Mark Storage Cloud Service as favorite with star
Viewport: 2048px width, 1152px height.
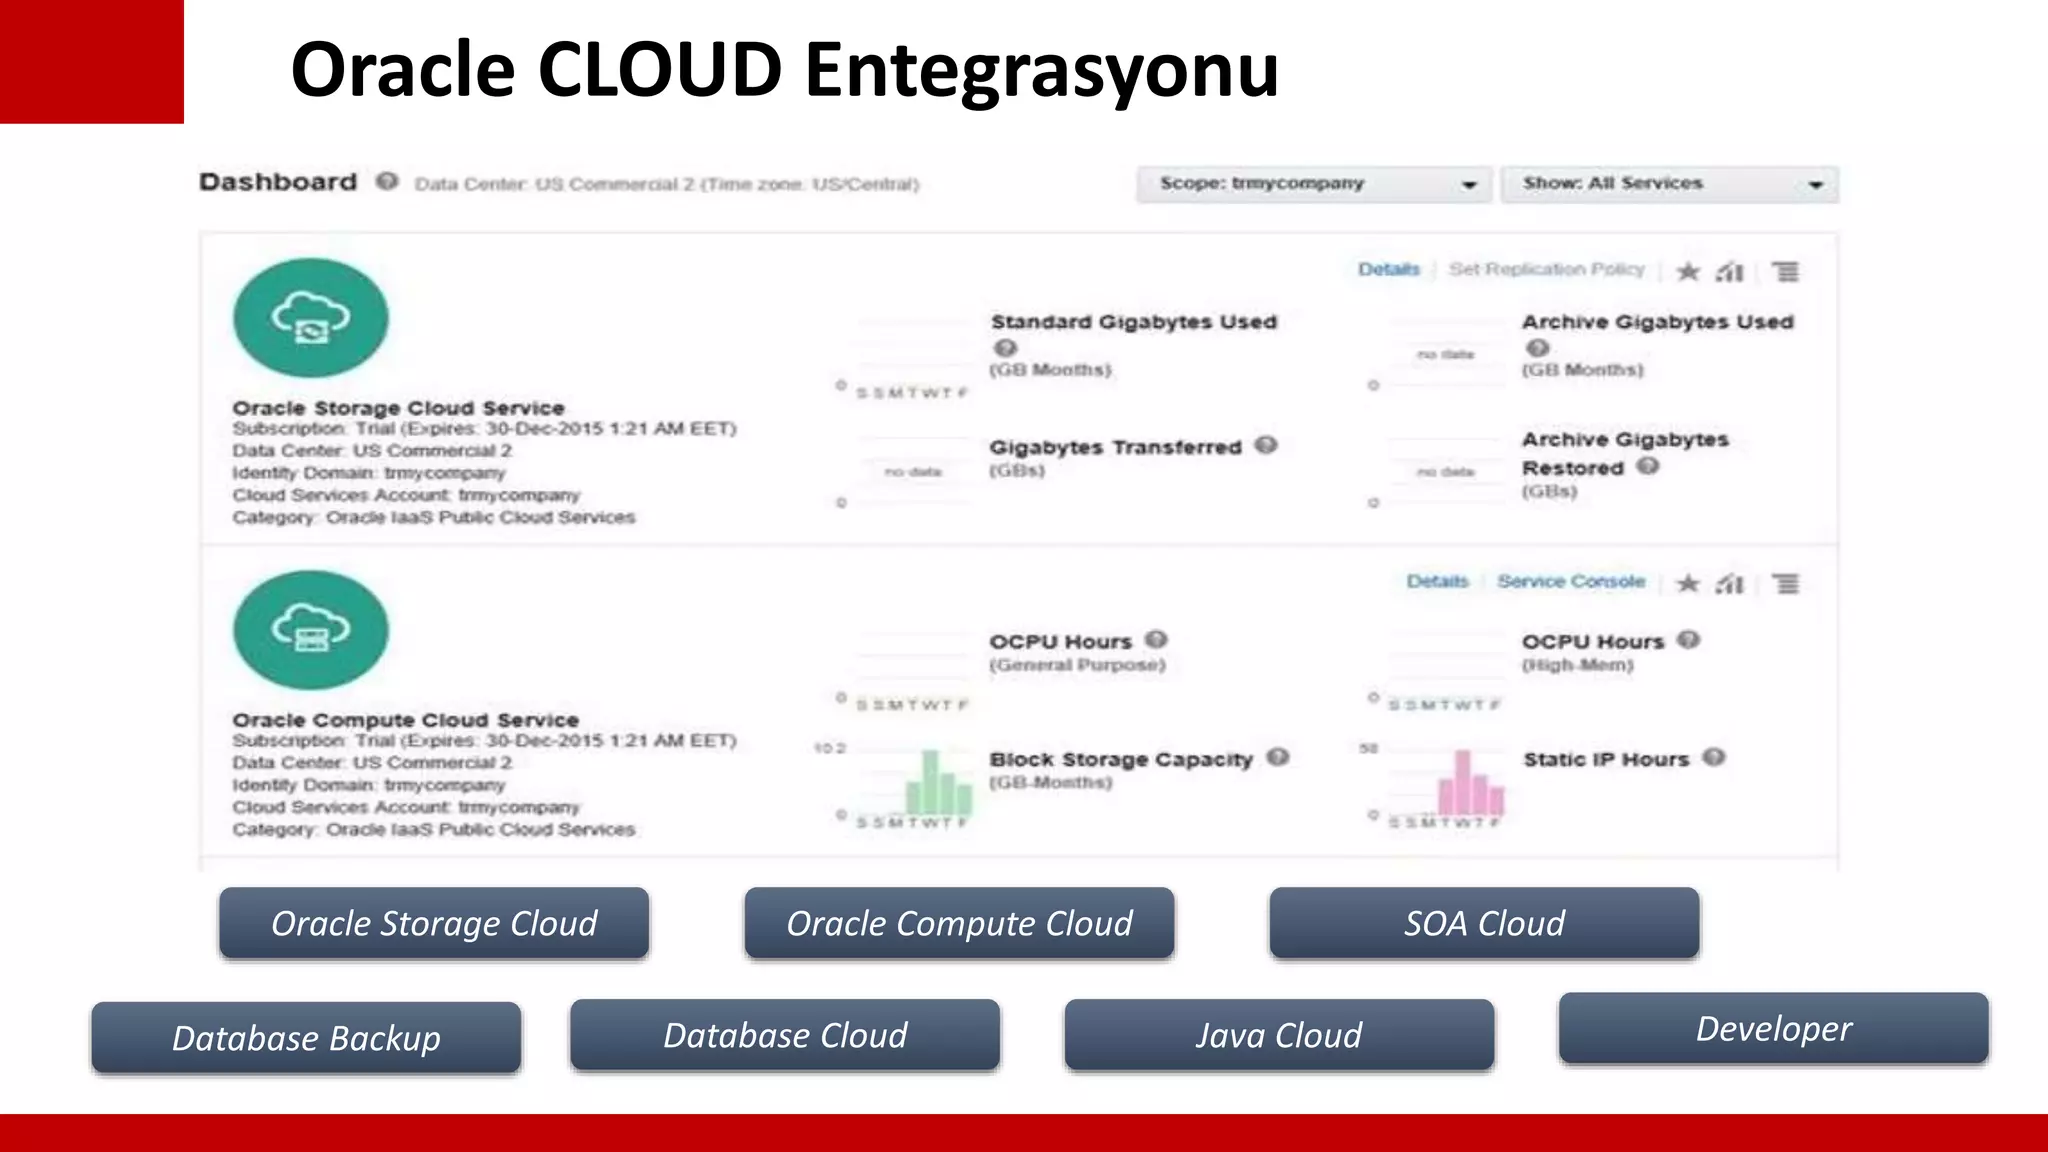click(1688, 271)
